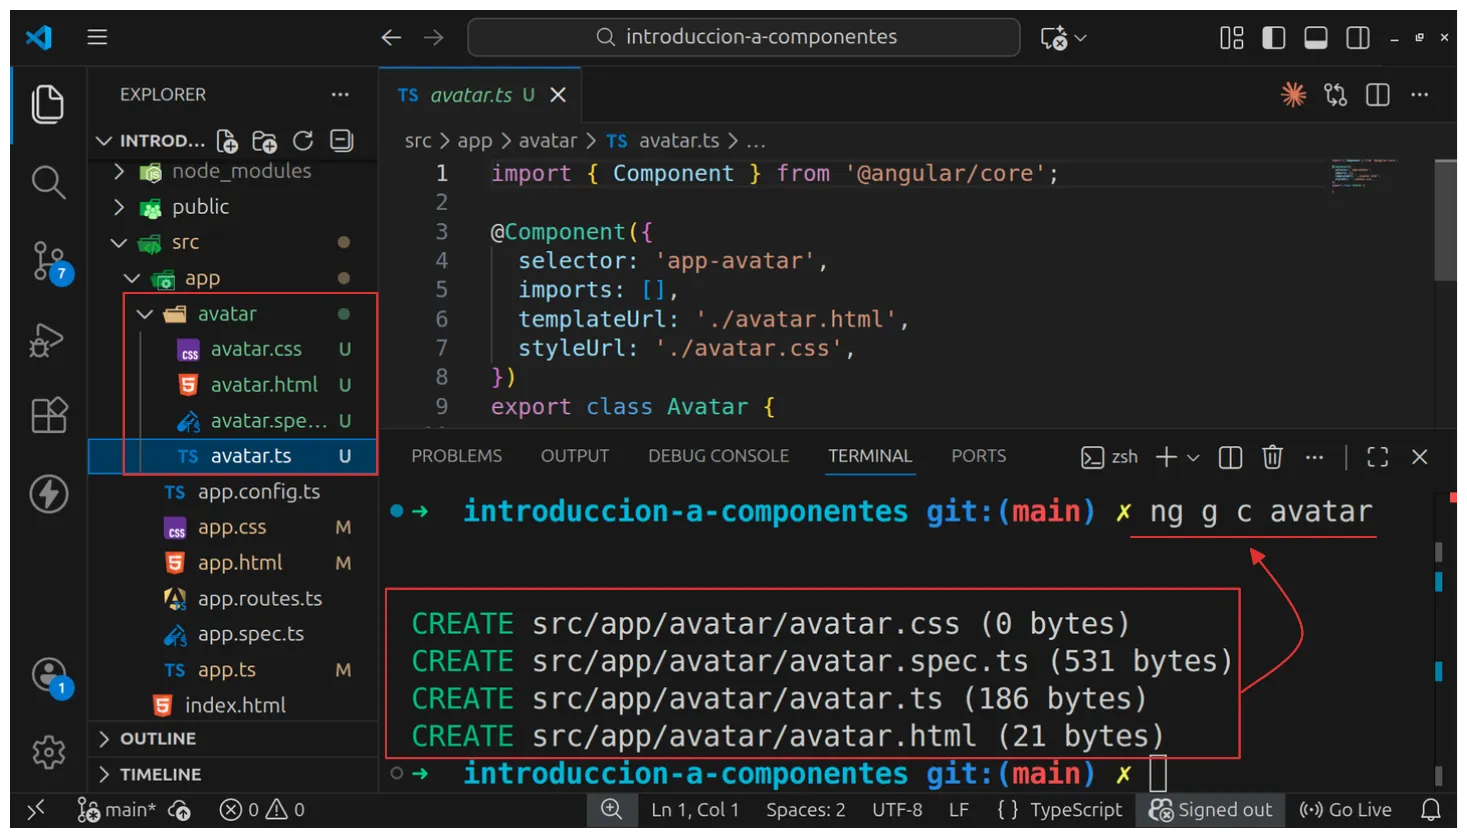Image resolution: width=1467 pixels, height=837 pixels.
Task: Switch to the PROBLEMS tab
Action: 456,456
